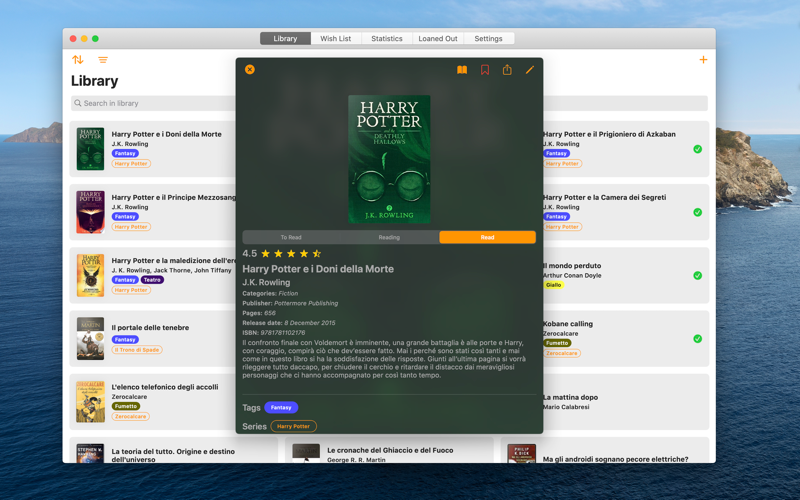Select the Read status segment
800x500 pixels.
[x=487, y=237]
